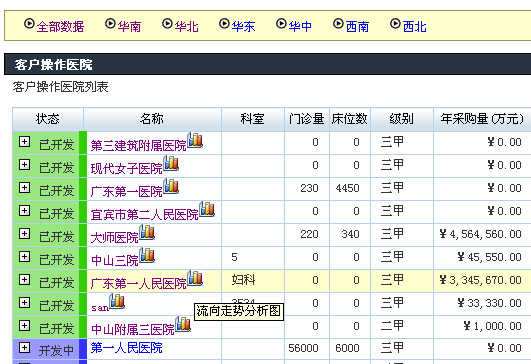The height and width of the screenshot is (364, 531).
Task: Open trend chart icon for 广东第一医院
Action: [x=171, y=186]
